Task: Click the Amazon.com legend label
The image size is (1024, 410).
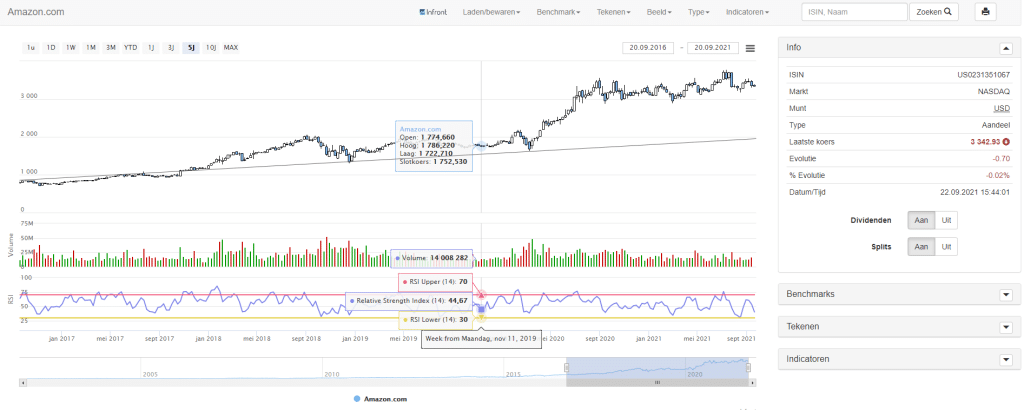Action: (x=385, y=398)
